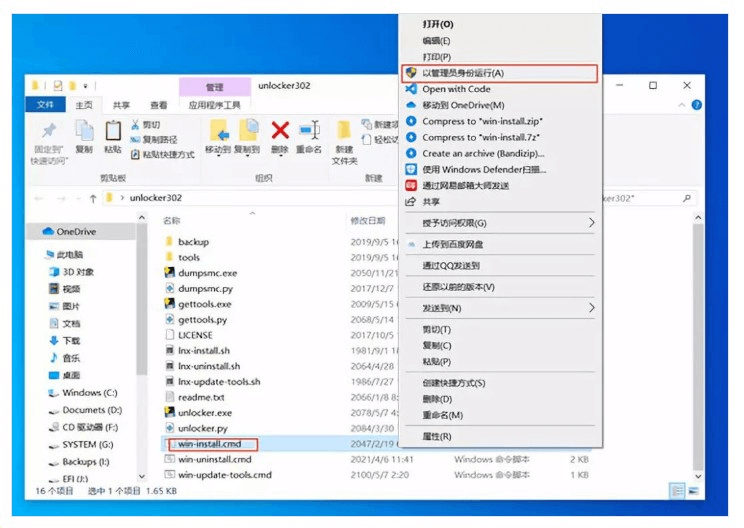Click the Move To ribbon icon
744x528 pixels.
218,131
